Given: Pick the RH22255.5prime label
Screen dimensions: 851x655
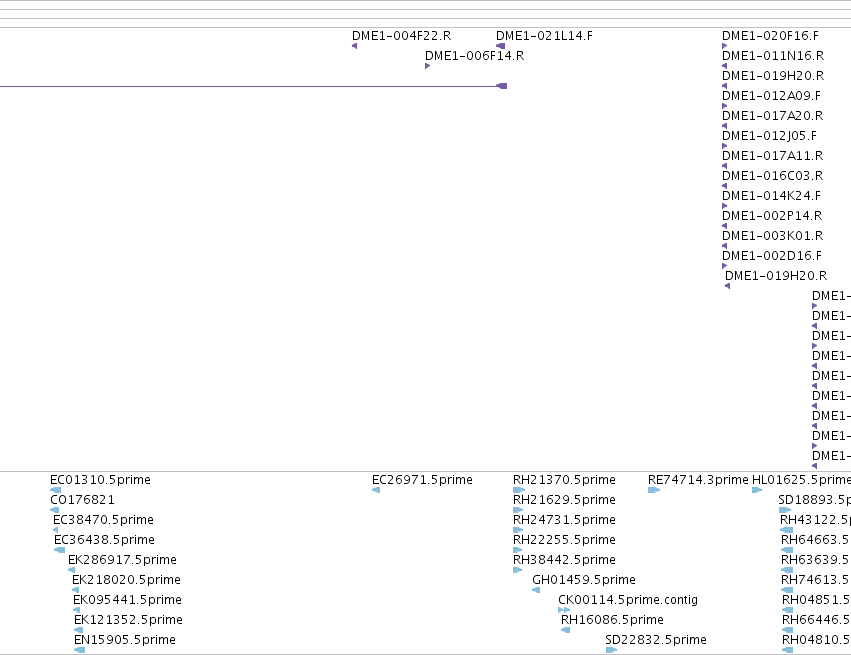Looking at the screenshot, I should (564, 540).
